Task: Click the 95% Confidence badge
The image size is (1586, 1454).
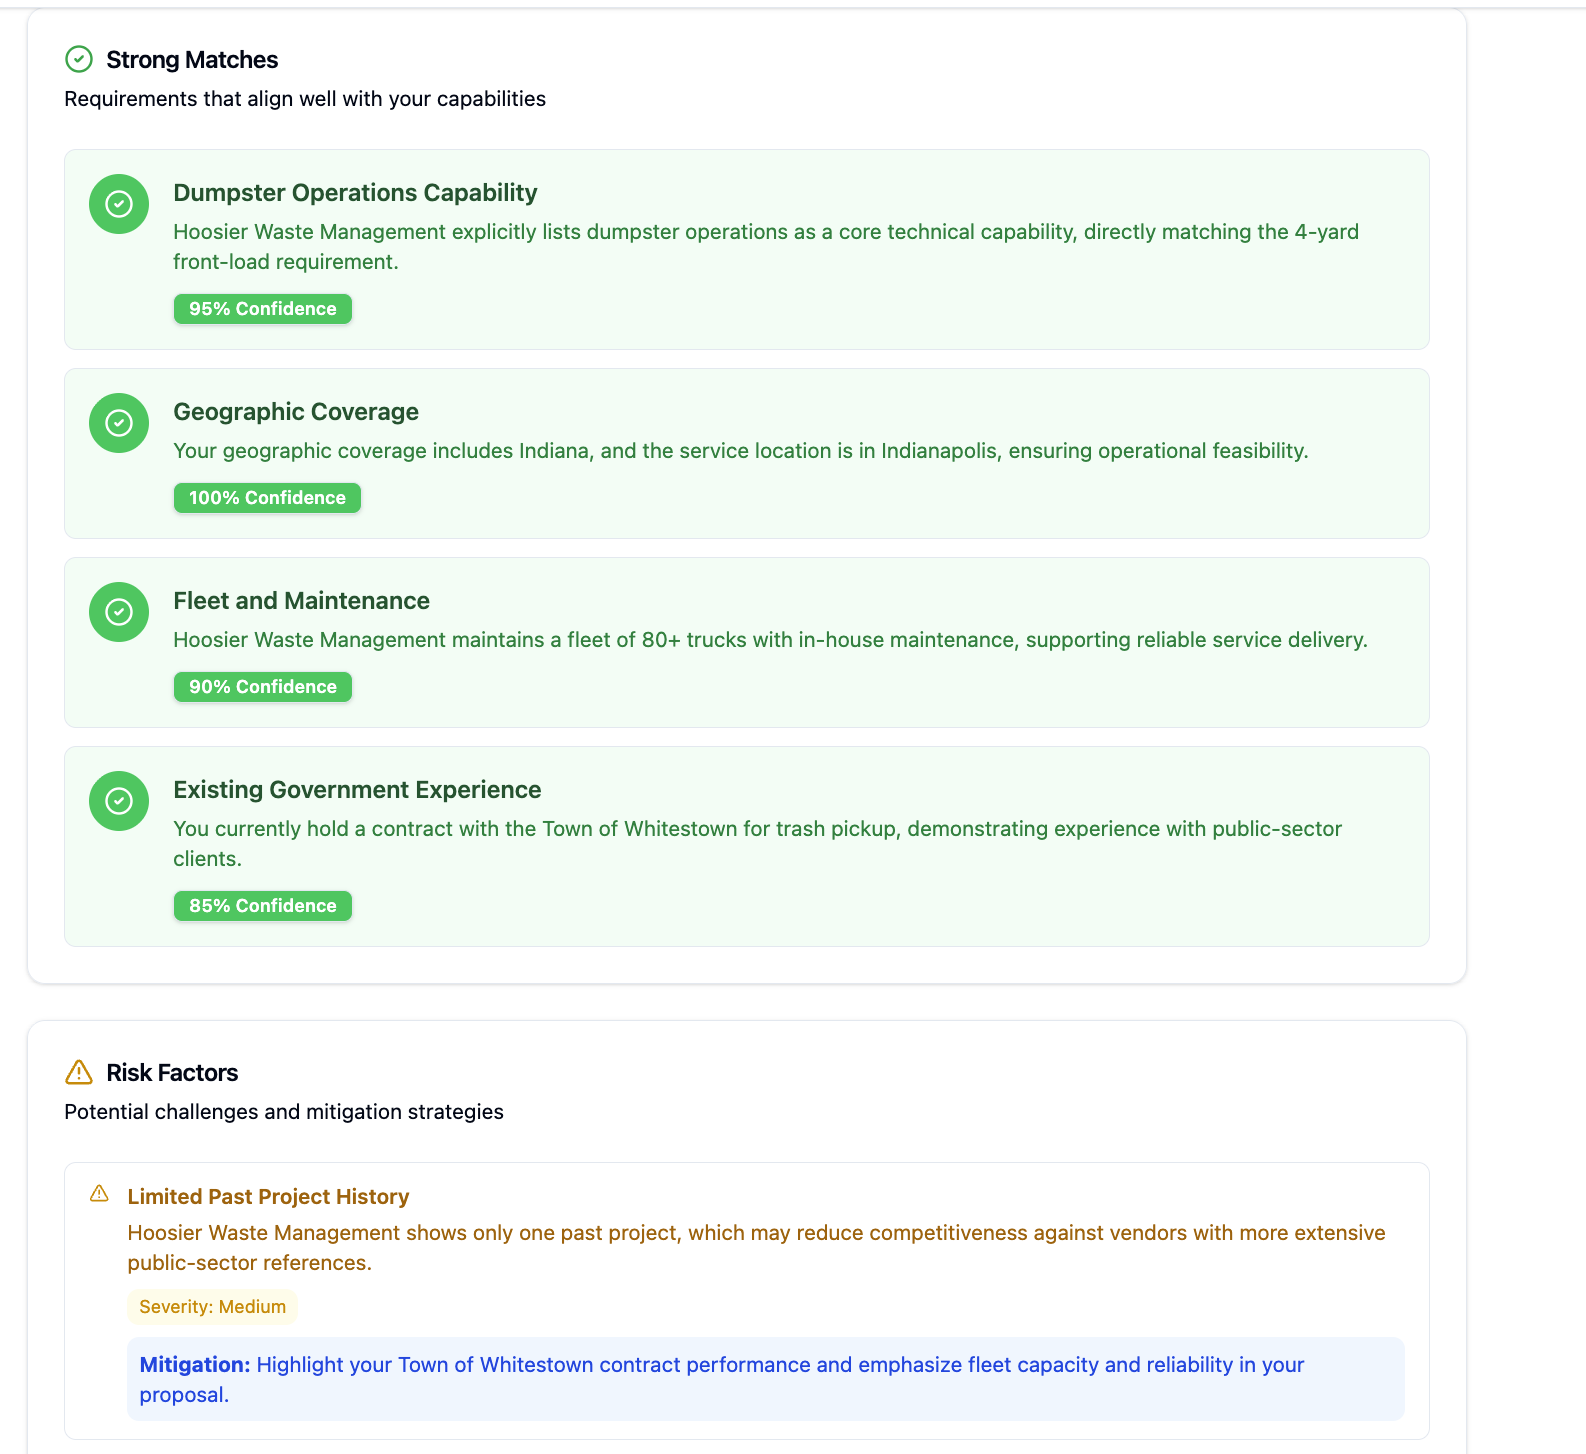Action: coord(263,309)
